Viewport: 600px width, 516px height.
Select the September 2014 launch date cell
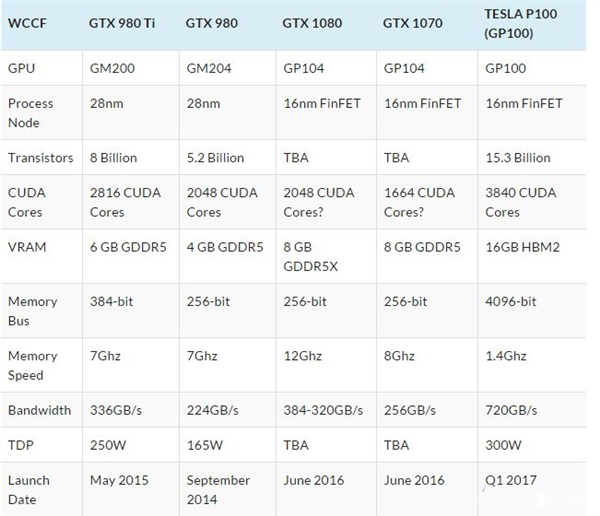point(220,489)
